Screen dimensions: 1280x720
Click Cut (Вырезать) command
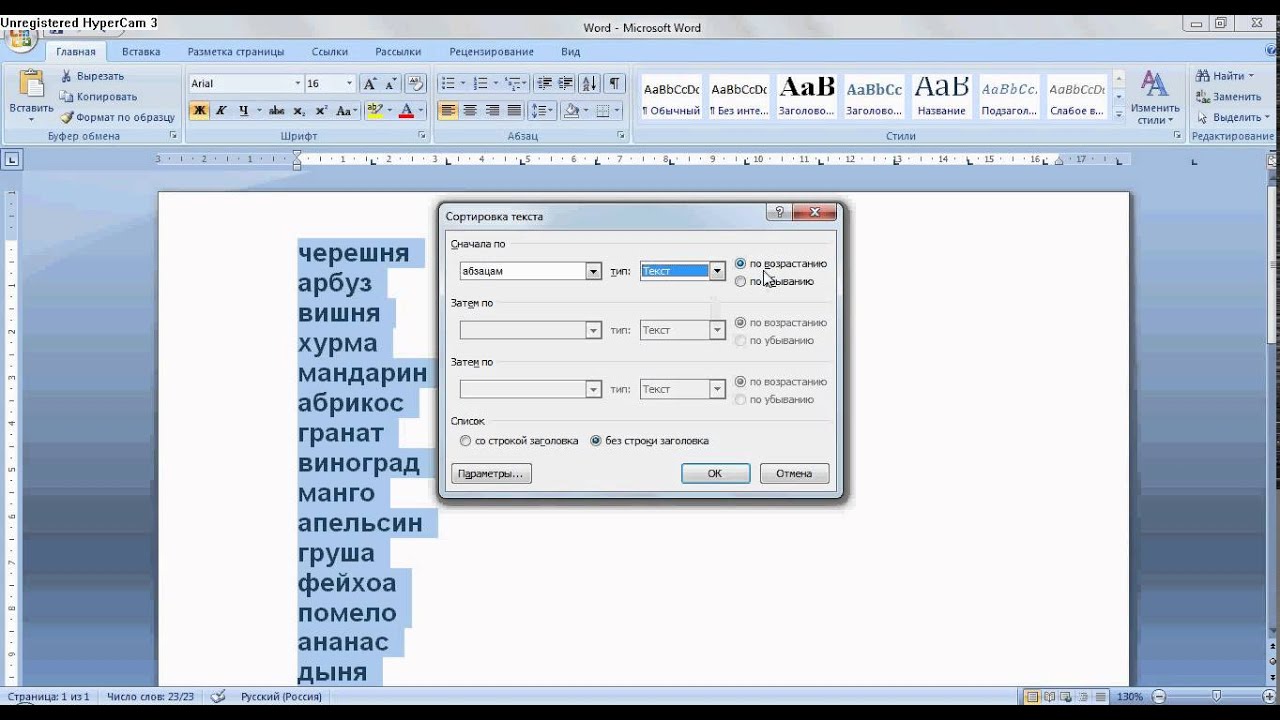(x=91, y=76)
